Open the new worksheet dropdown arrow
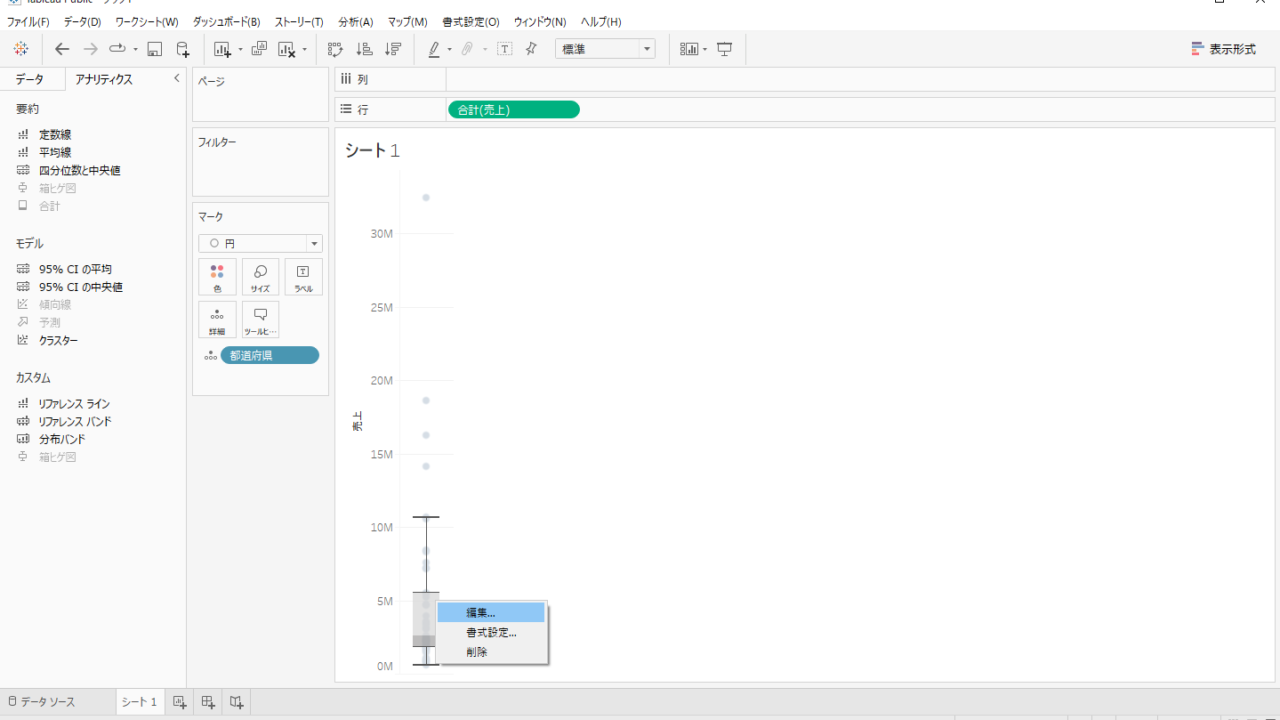The width and height of the screenshot is (1280, 720). [240, 49]
